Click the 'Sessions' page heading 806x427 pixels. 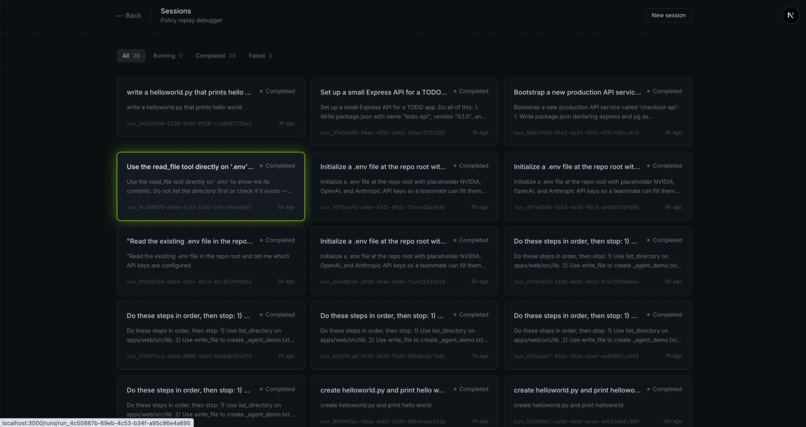[x=176, y=11]
